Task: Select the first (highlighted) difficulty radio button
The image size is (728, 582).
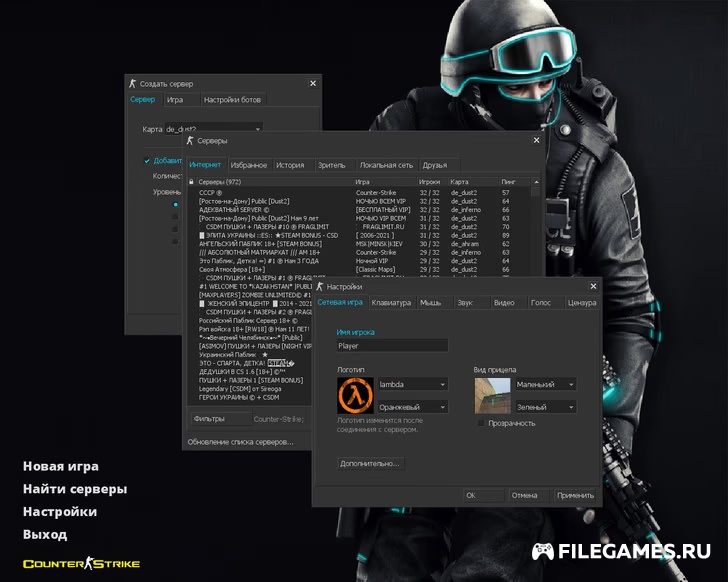Action: [175, 204]
